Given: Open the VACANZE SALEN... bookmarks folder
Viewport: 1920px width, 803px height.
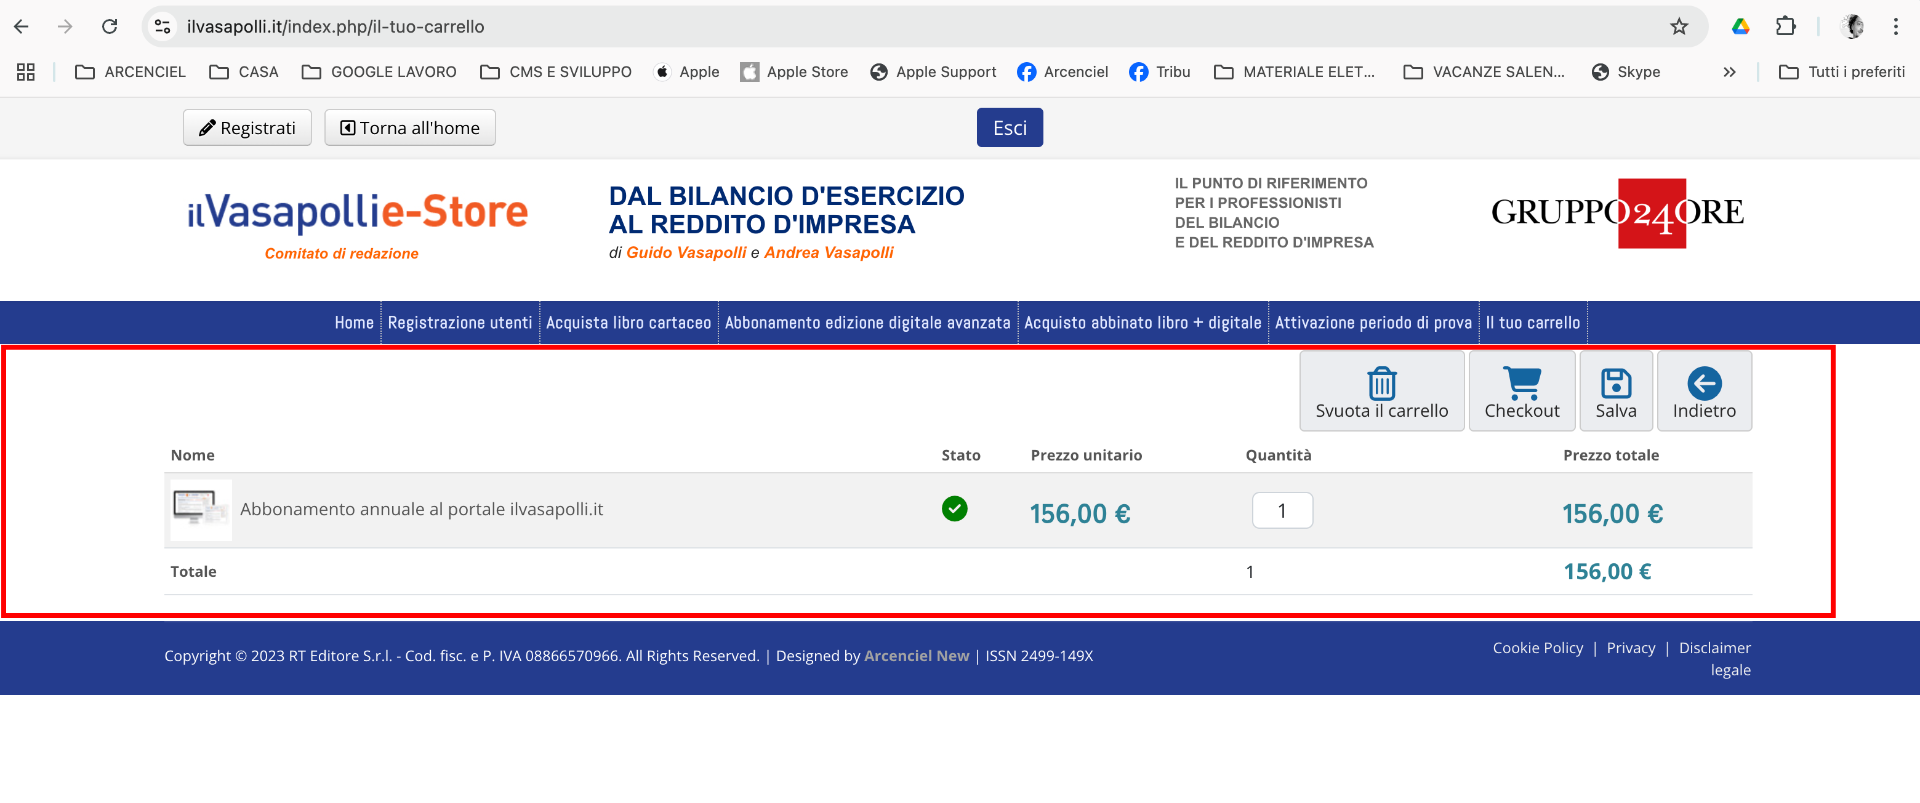Looking at the screenshot, I should [x=1484, y=72].
